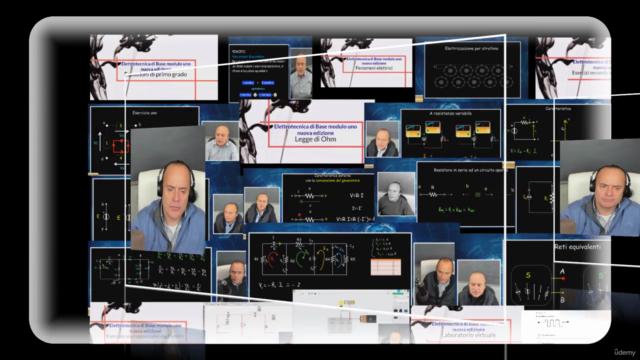Select the A resistenza variabile slide
Screen dimensions: 640x360
pyautogui.click(x=451, y=133)
